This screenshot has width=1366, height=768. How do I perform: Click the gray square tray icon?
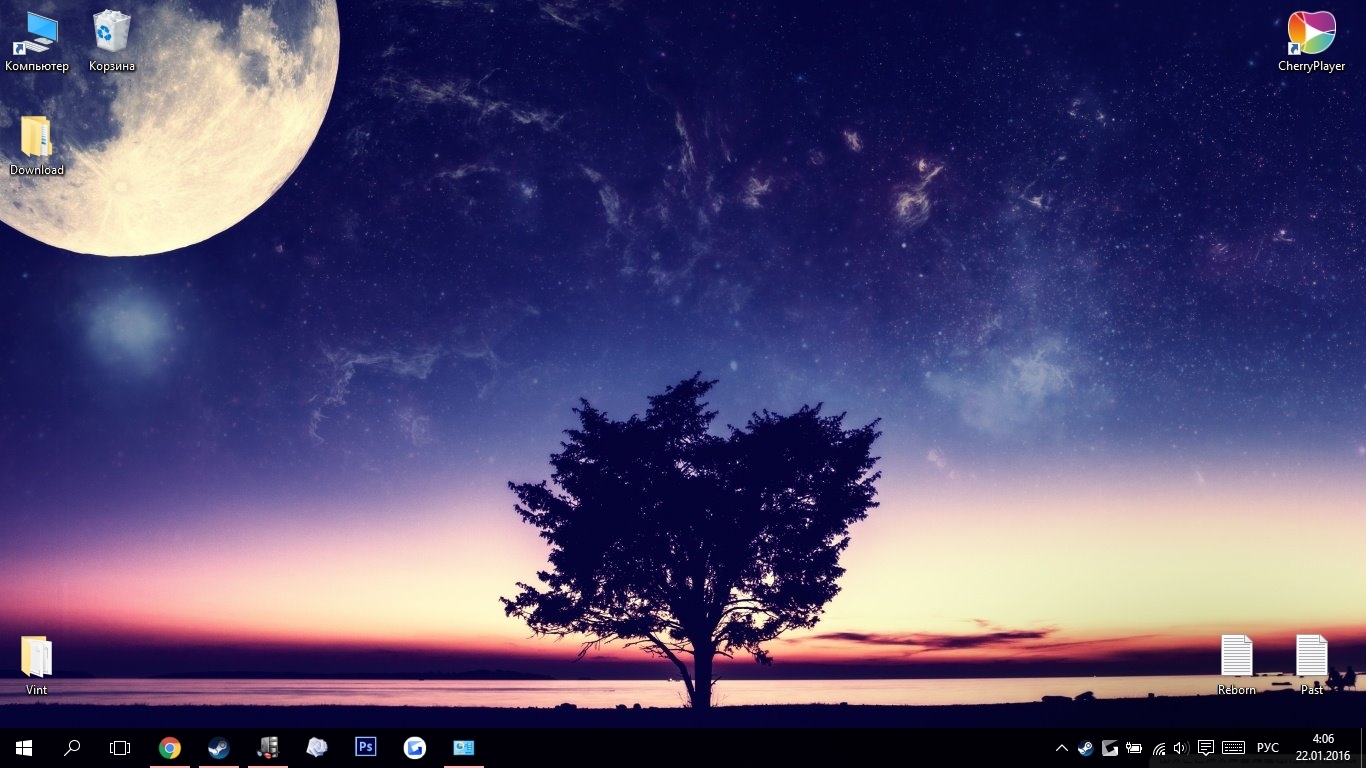coord(1110,748)
